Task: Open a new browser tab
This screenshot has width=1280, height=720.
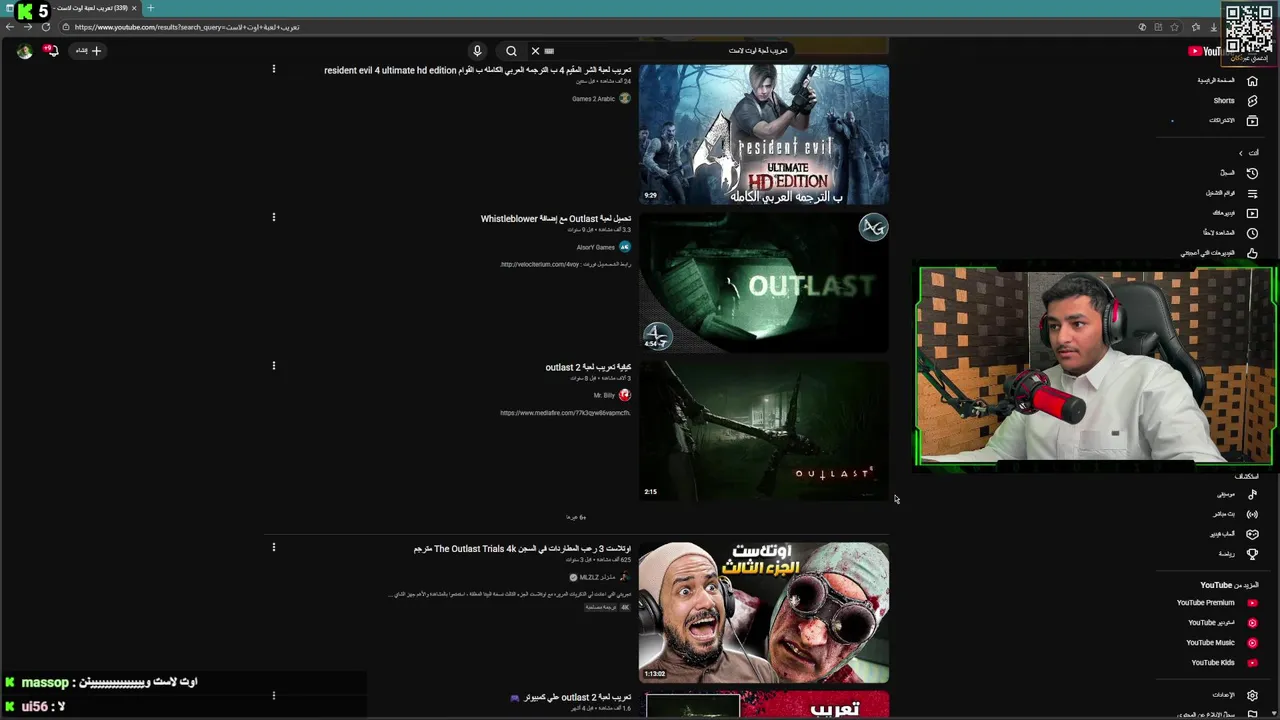Action: pyautogui.click(x=151, y=8)
